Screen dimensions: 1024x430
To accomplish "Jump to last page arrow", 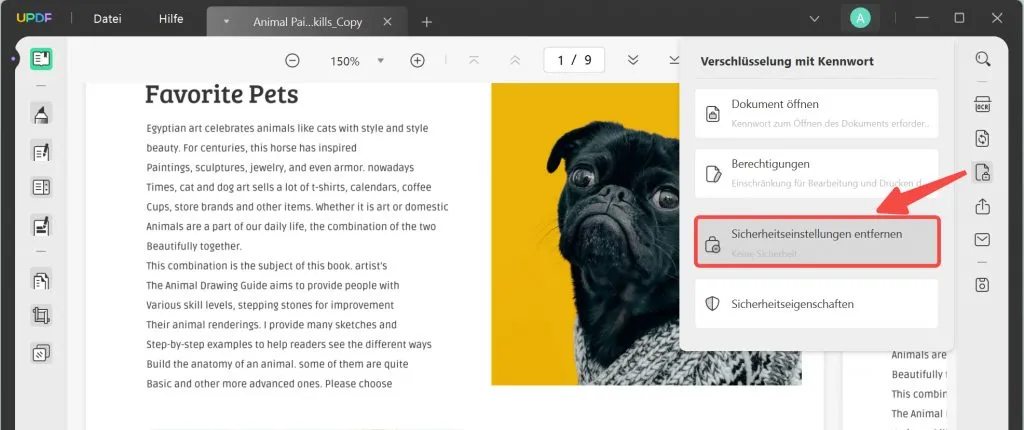I will point(673,60).
